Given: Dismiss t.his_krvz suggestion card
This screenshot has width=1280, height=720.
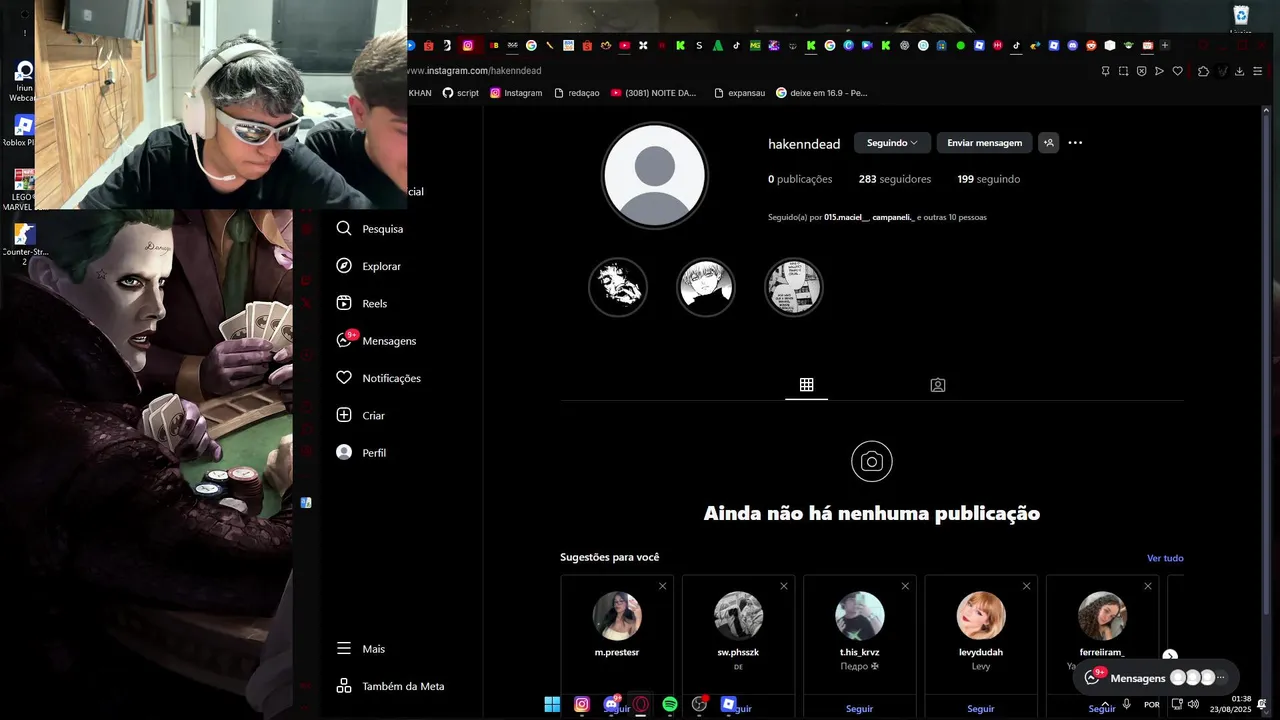Looking at the screenshot, I should click(905, 586).
